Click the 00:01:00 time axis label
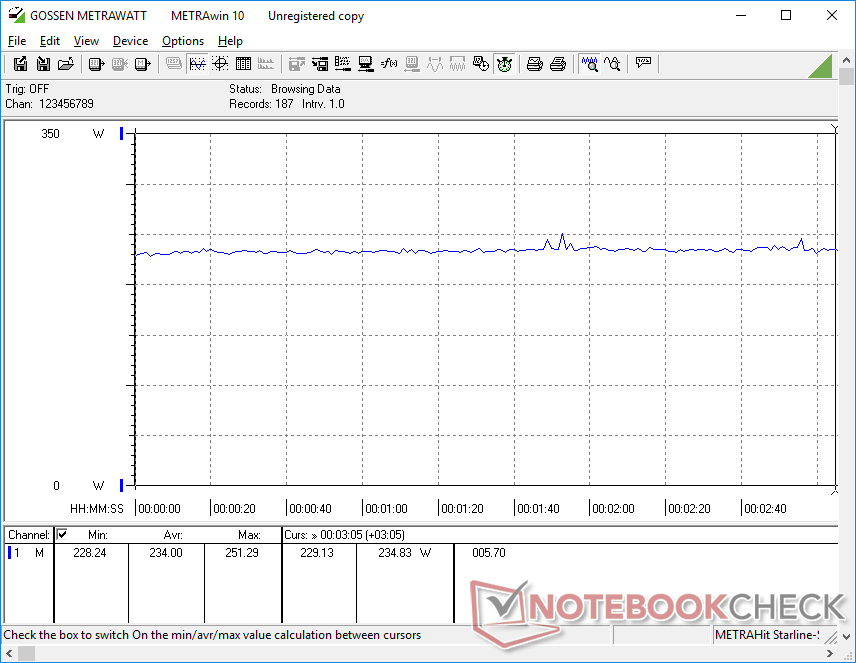This screenshot has height=663, width=856. 387,508
